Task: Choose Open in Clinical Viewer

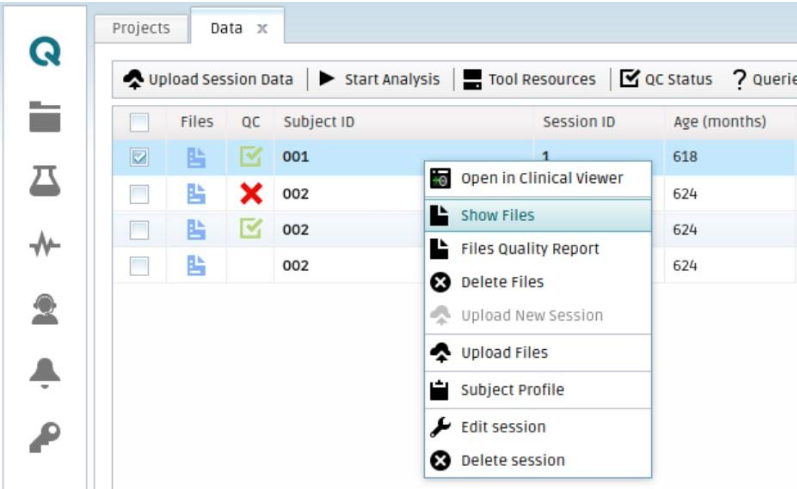Action: tap(541, 178)
